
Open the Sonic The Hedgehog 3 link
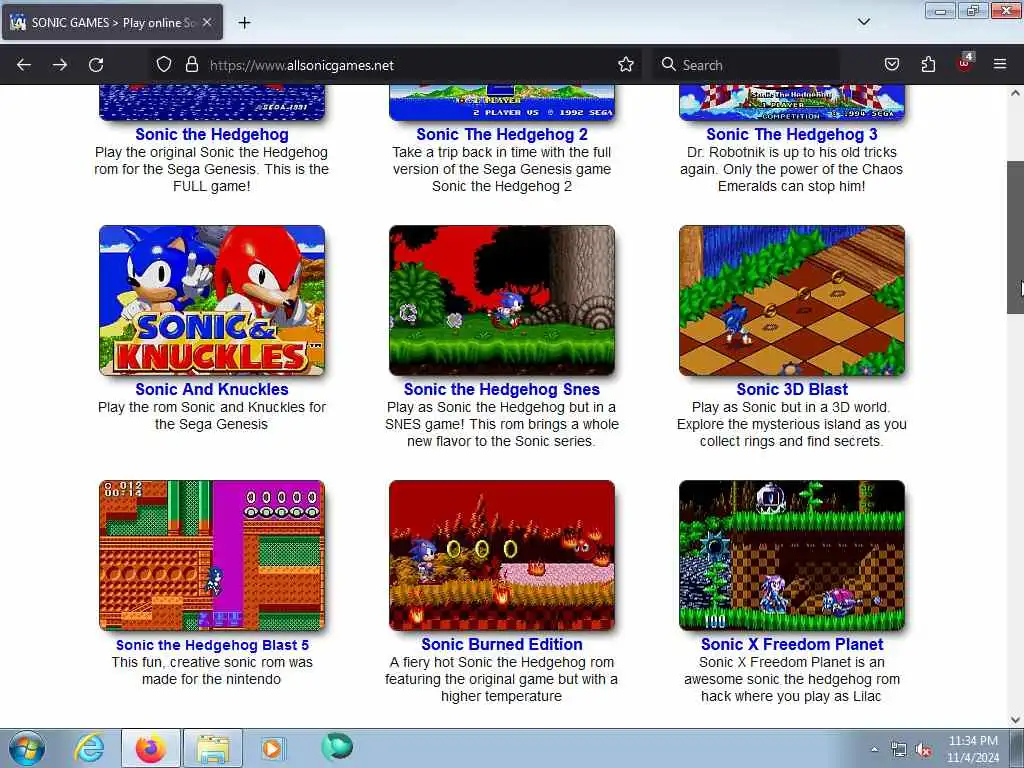[792, 135]
